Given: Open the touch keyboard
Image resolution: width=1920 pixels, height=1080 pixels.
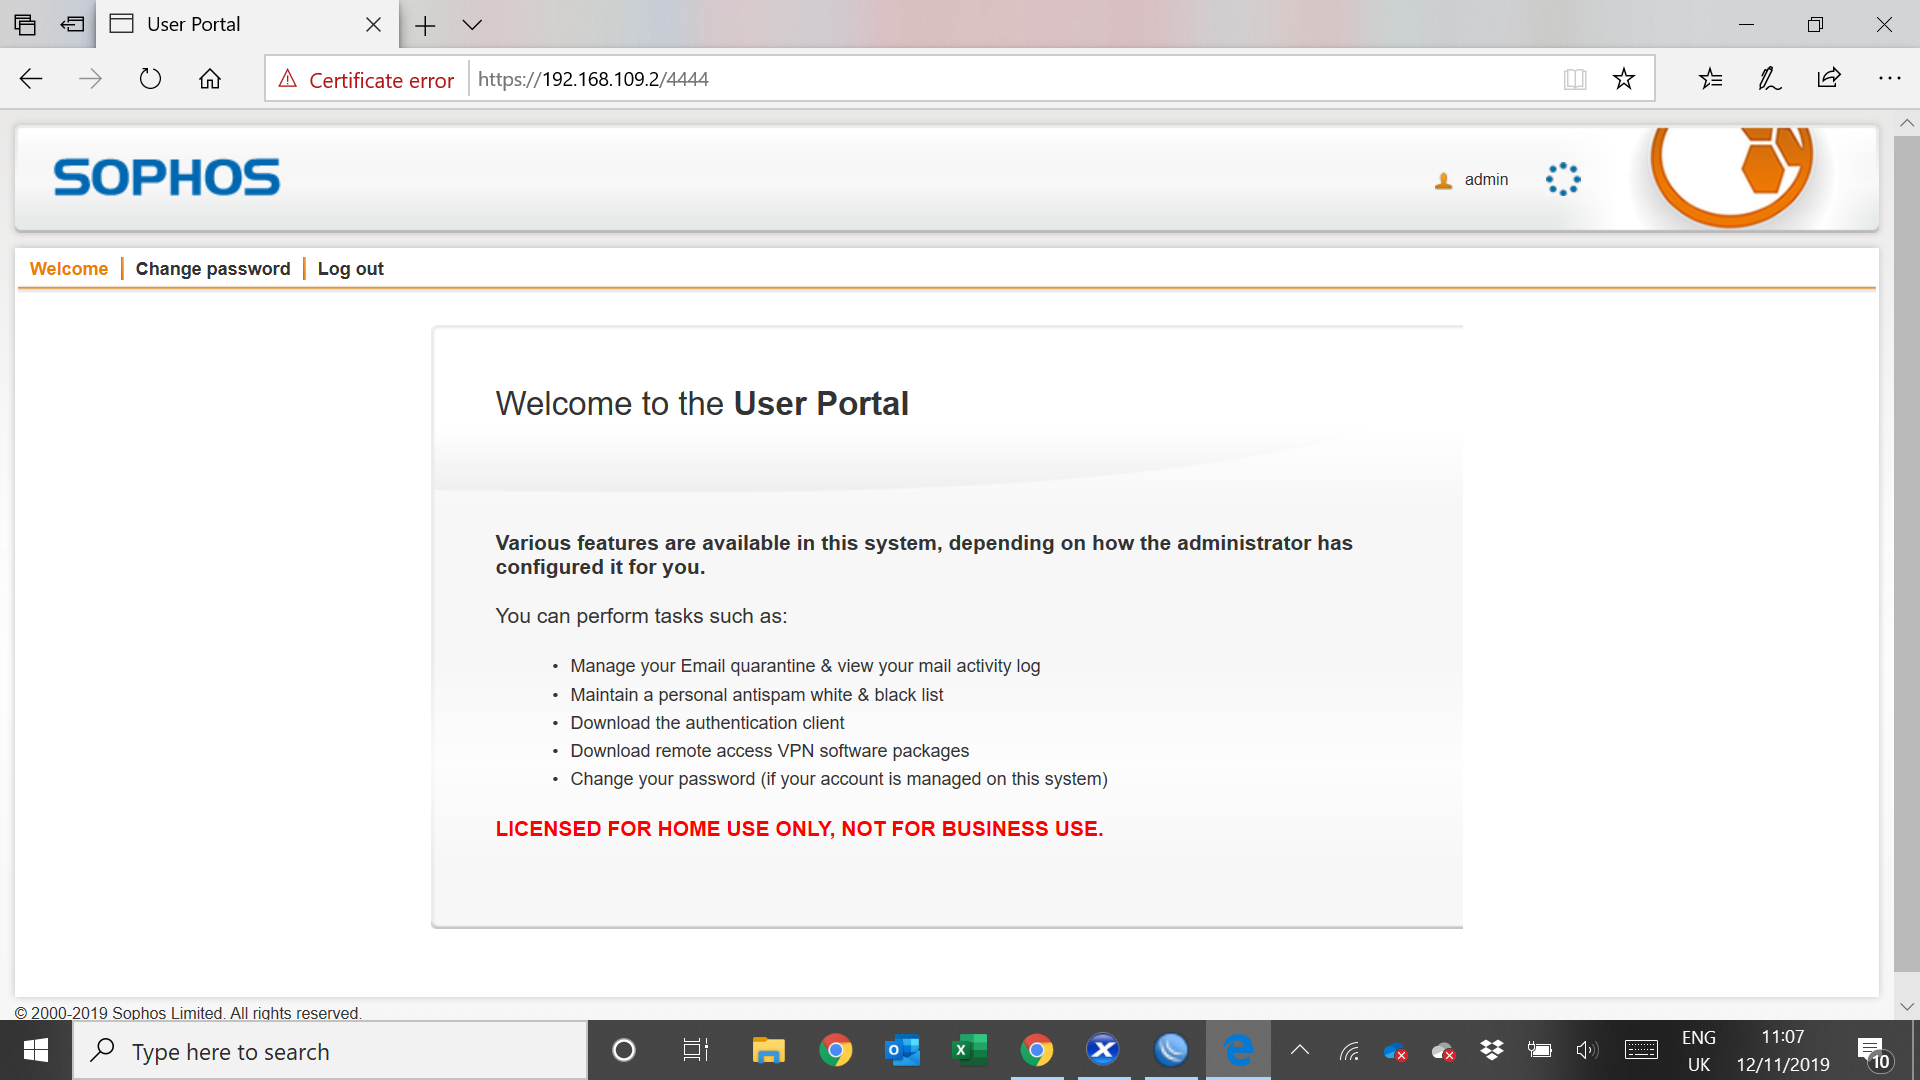Looking at the screenshot, I should [x=1641, y=1051].
